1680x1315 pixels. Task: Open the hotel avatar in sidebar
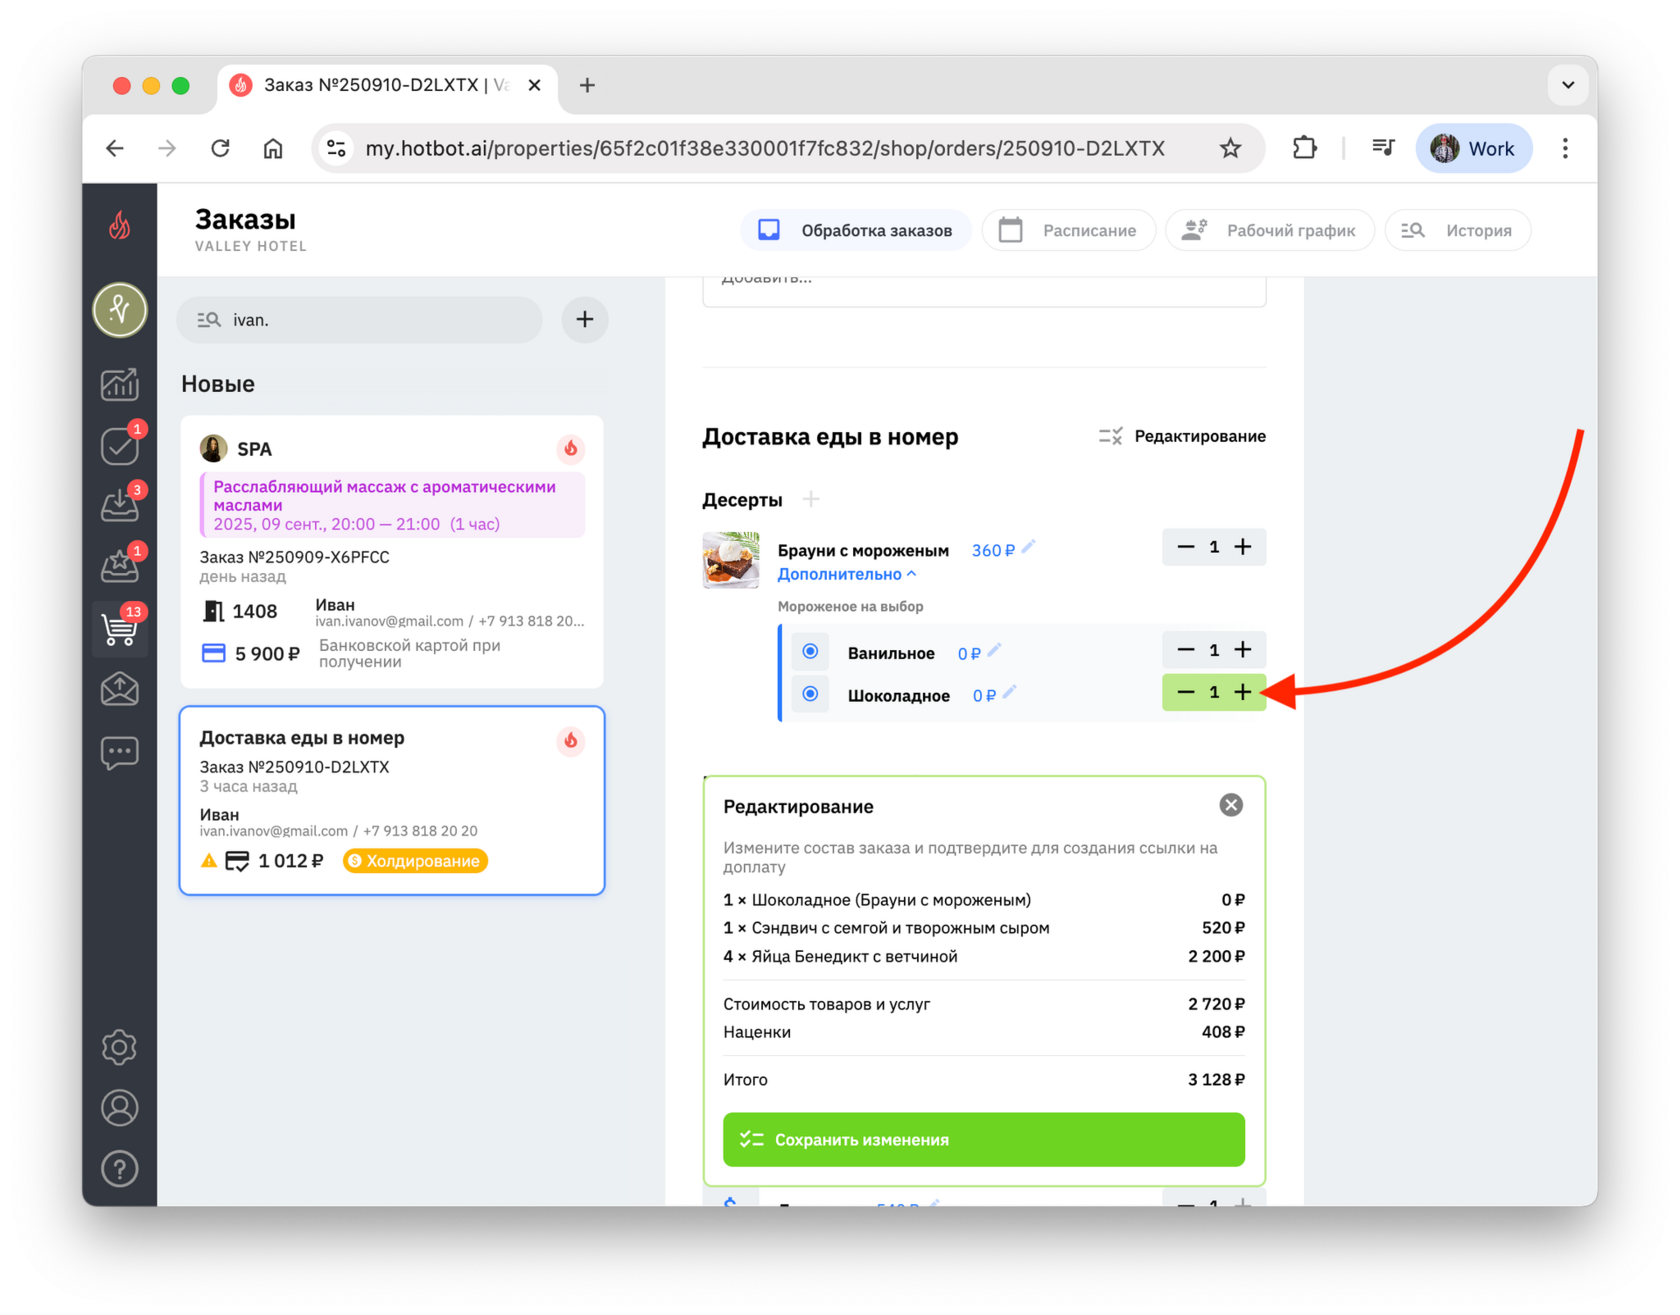(x=120, y=310)
